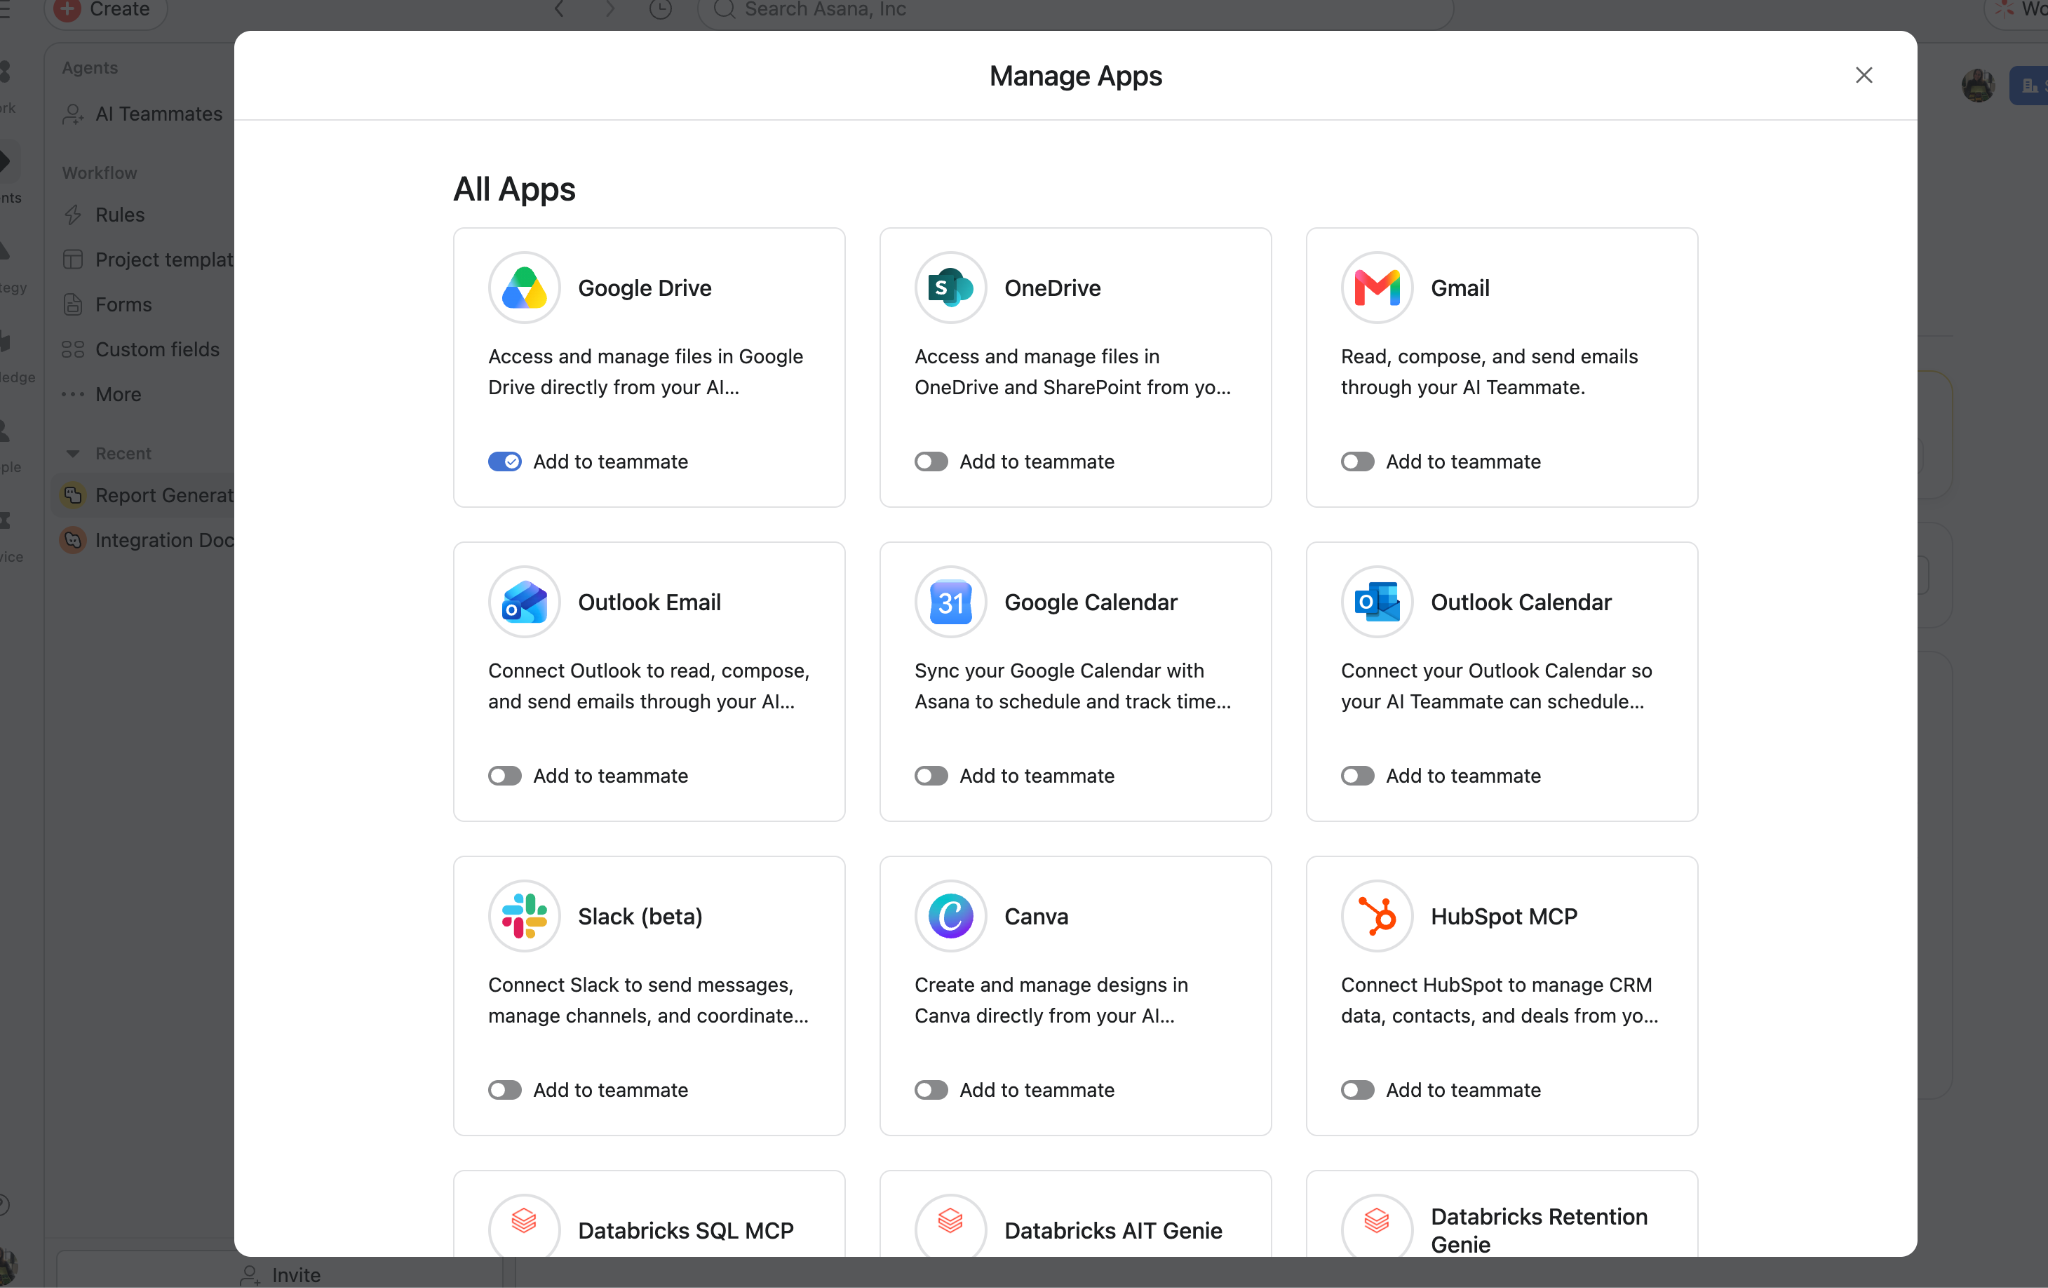Image resolution: width=2048 pixels, height=1288 pixels.
Task: Click the Gmail app icon
Action: 1377,288
